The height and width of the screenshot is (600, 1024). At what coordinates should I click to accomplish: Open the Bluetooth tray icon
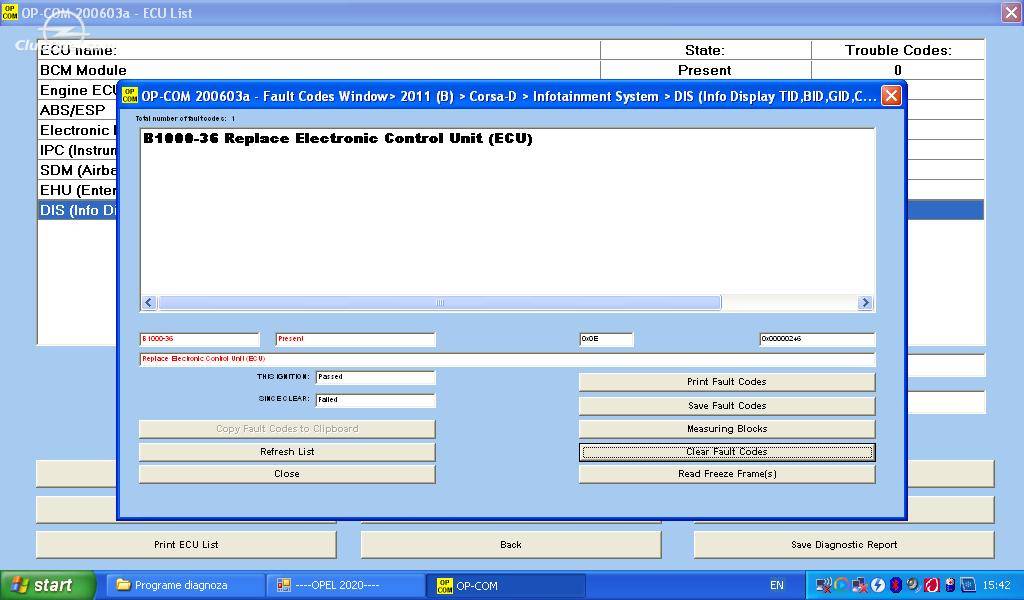895,585
